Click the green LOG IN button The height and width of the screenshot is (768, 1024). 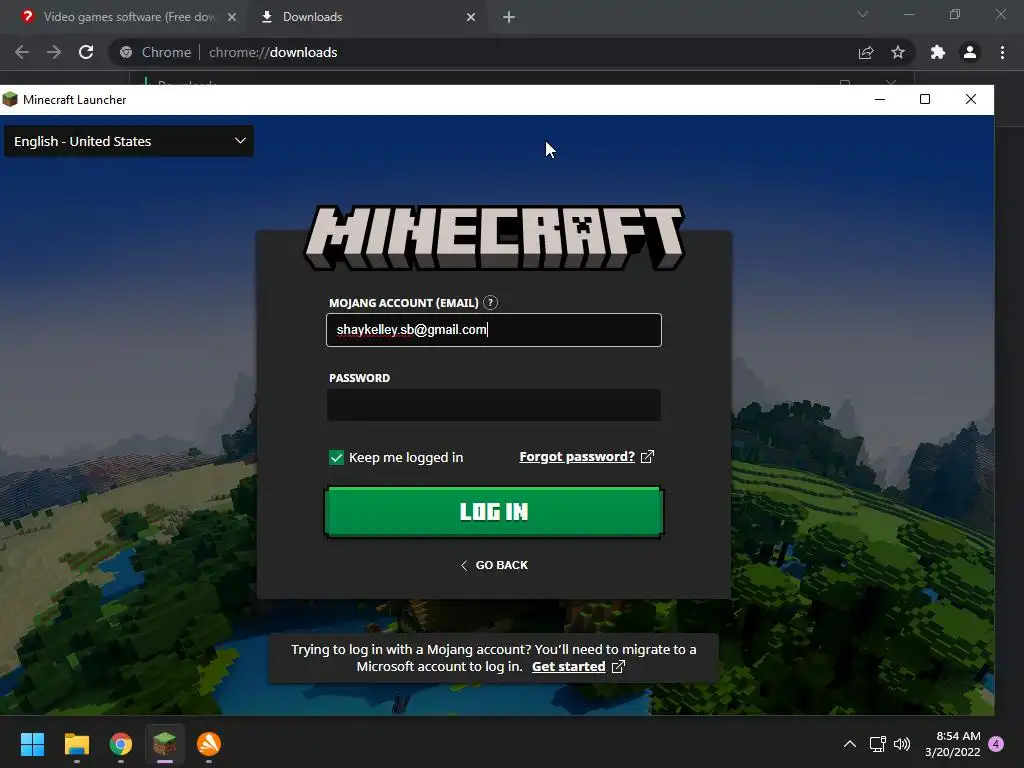pos(494,512)
